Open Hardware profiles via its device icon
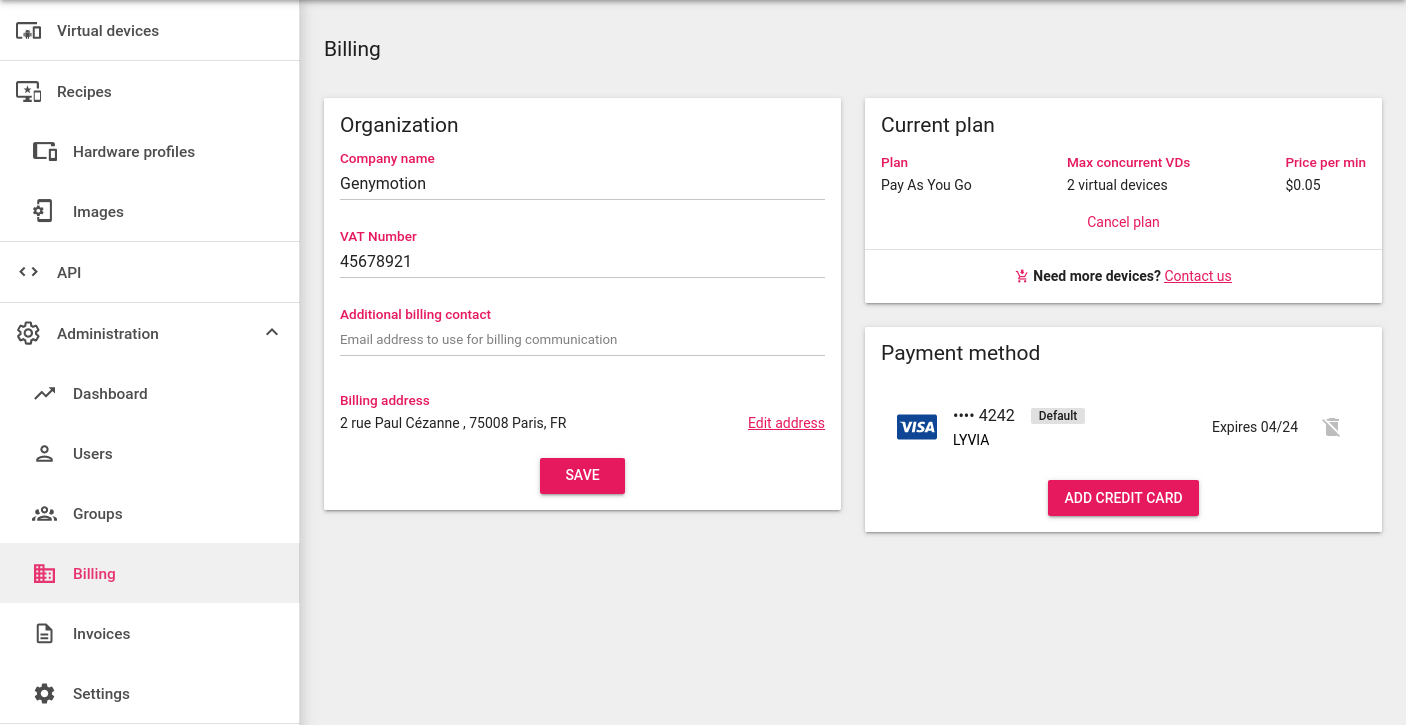This screenshot has height=725, width=1406. coord(44,152)
